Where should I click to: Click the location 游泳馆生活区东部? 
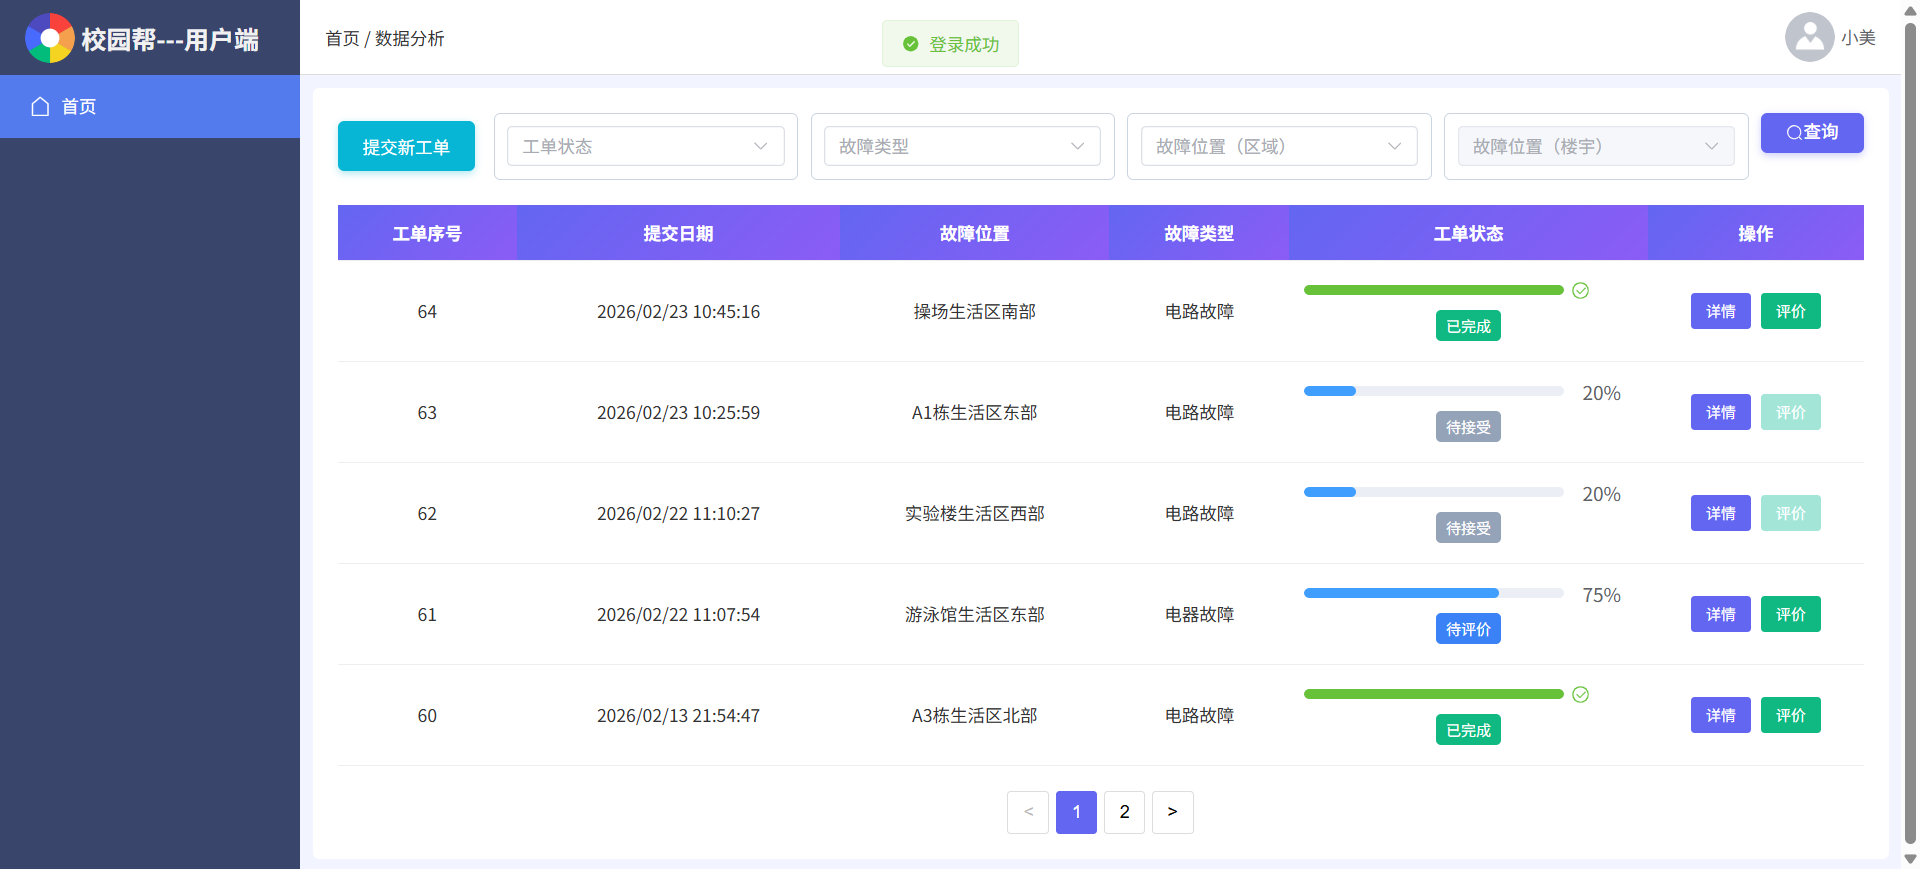tap(975, 615)
